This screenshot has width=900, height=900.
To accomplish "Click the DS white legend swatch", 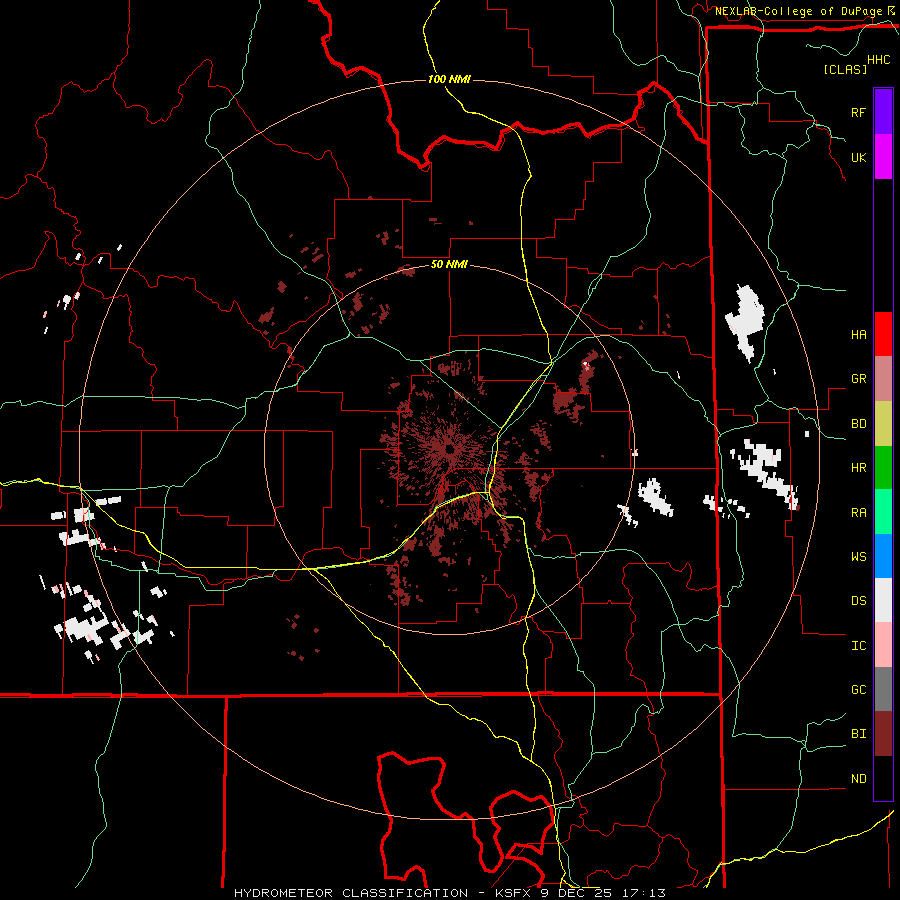I will pos(883,600).
